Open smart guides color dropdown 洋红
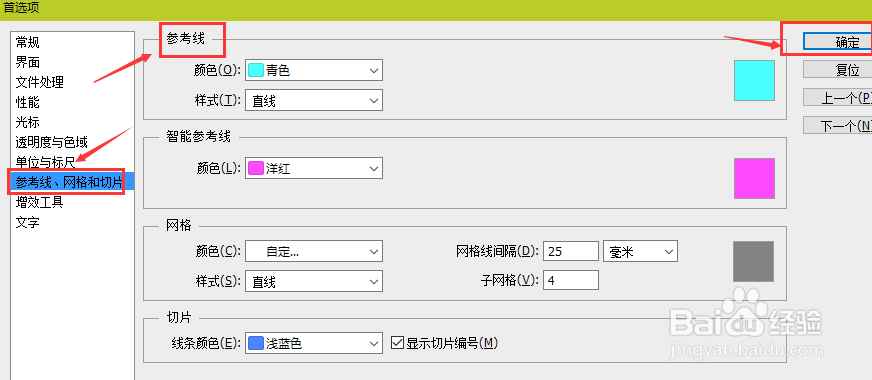872x380 pixels. pos(314,168)
